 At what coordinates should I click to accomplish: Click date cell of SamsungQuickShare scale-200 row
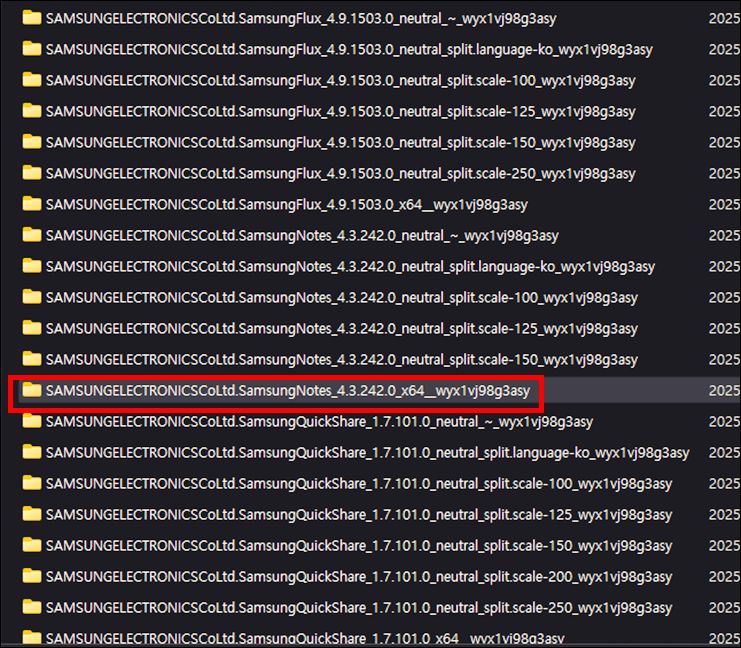[x=724, y=577]
